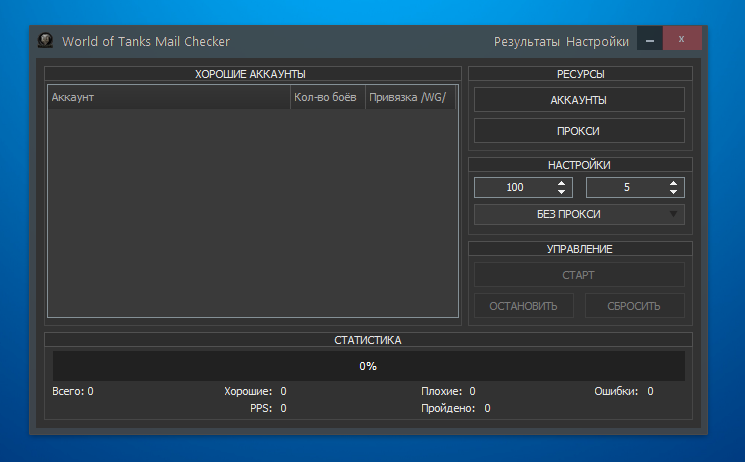Click the СТАРТ button
The width and height of the screenshot is (745, 462).
(x=579, y=275)
